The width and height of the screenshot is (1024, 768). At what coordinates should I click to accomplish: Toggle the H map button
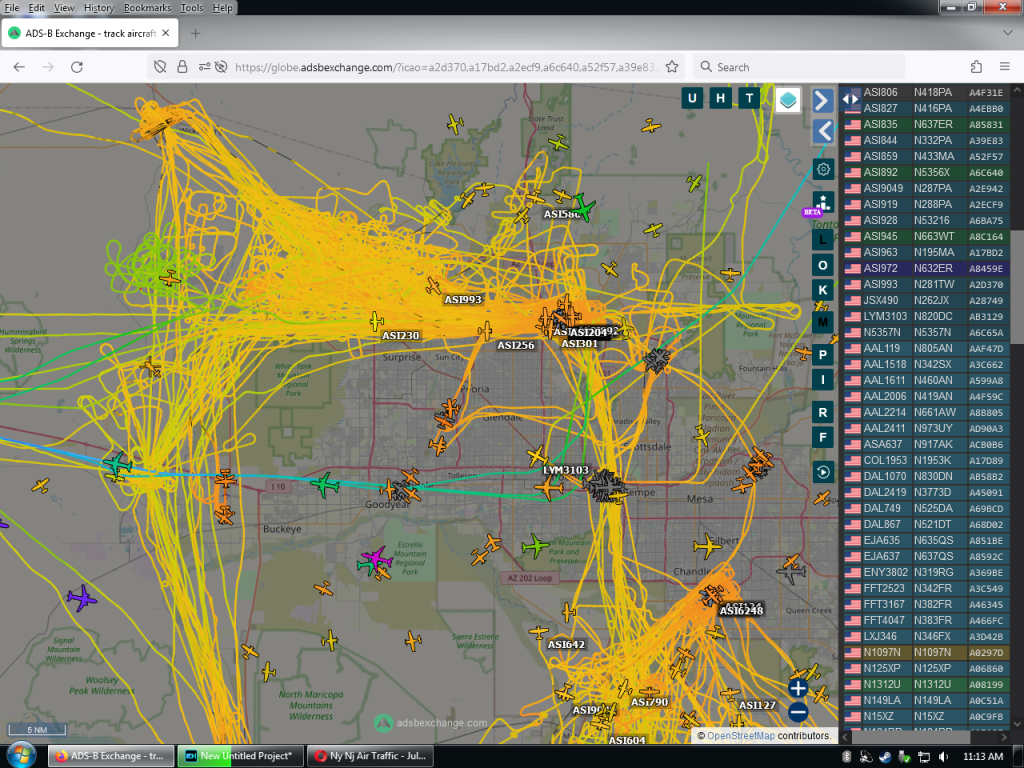click(x=720, y=99)
